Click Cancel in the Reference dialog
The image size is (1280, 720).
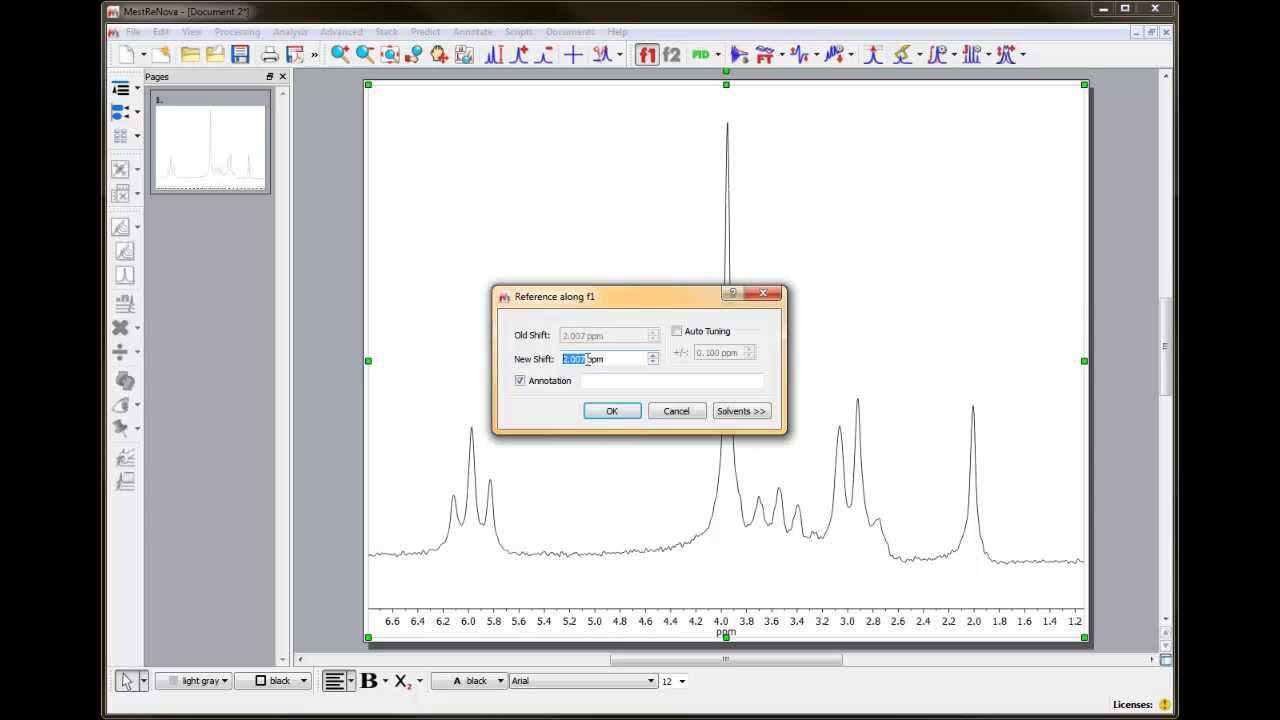tap(676, 411)
